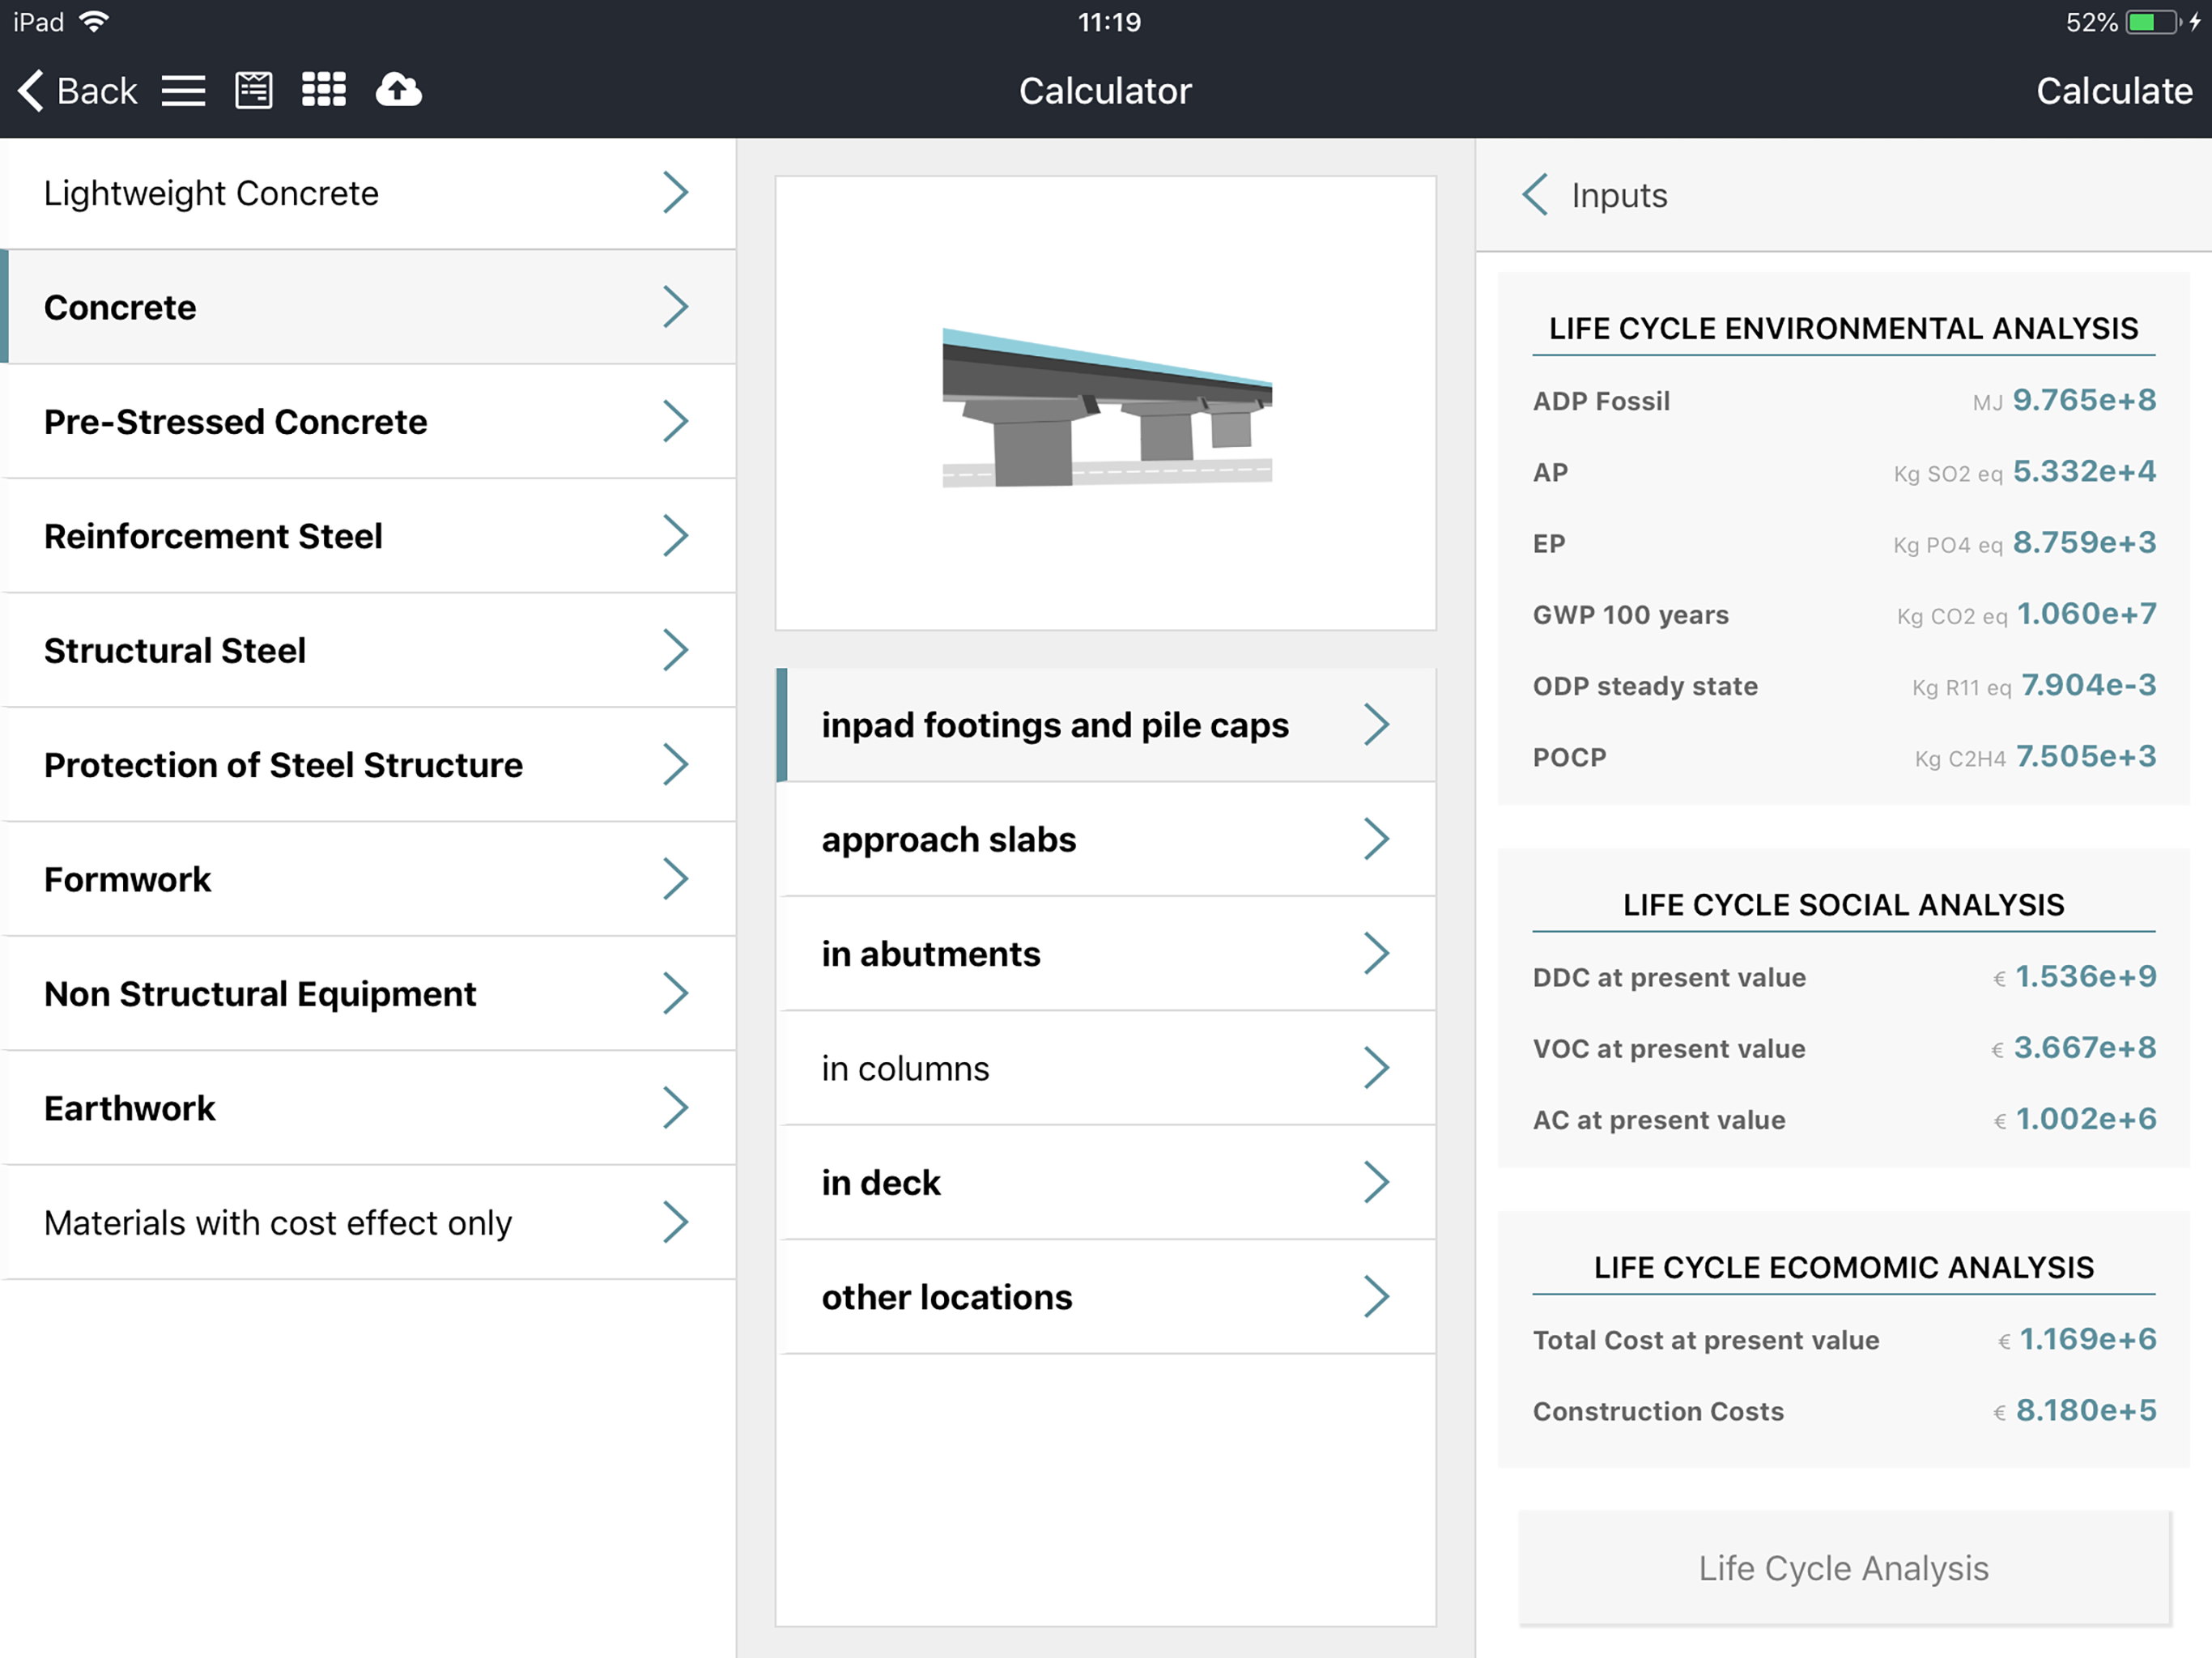Tap the cloud upload icon
This screenshot has height=1658, width=2212.
(398, 91)
